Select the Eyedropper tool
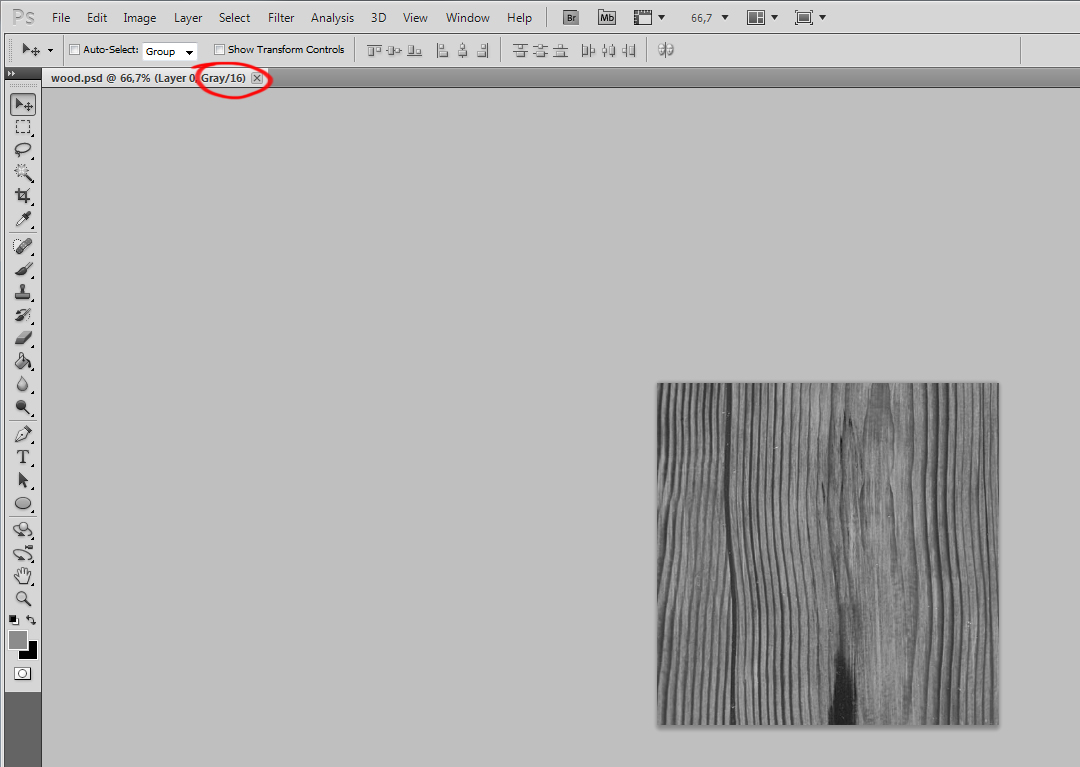The height and width of the screenshot is (767, 1080). pyautogui.click(x=23, y=219)
